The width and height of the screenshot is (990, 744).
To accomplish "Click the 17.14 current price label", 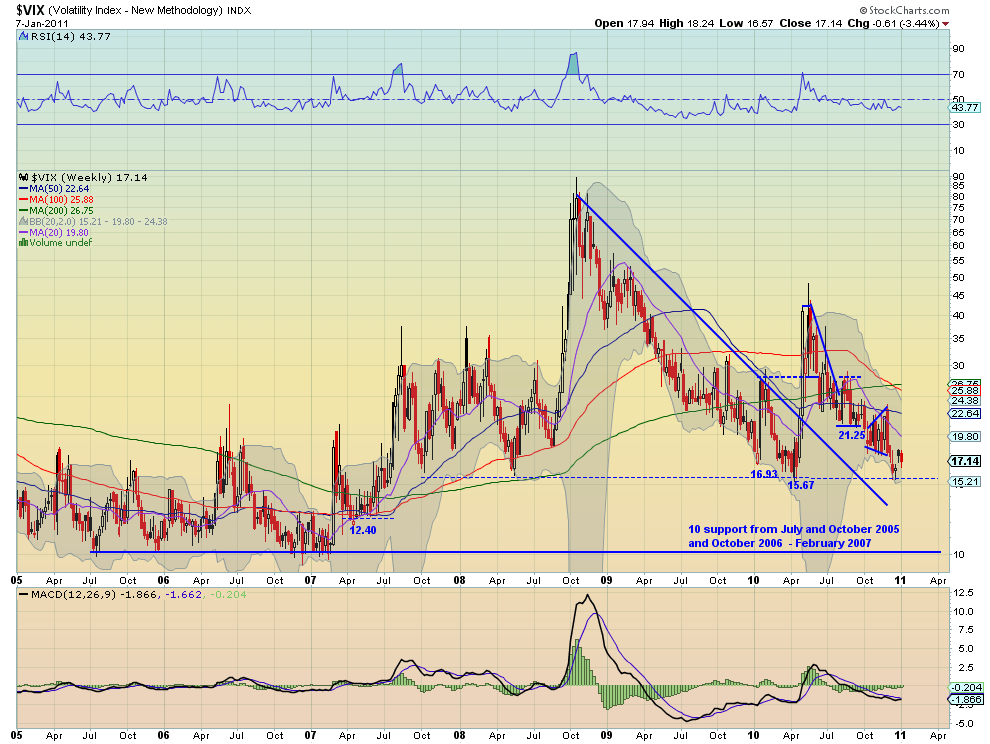I will coord(965,461).
